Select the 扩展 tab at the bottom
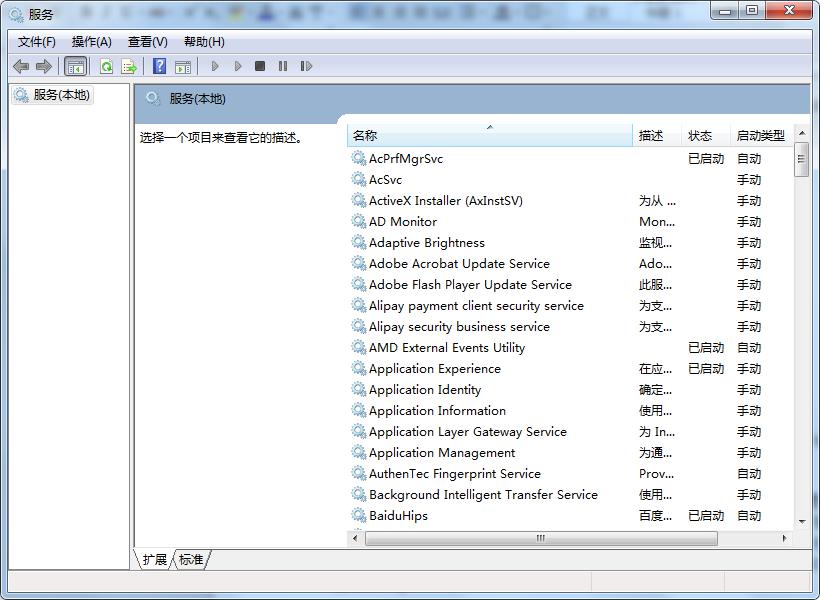820x600 pixels. (155, 560)
